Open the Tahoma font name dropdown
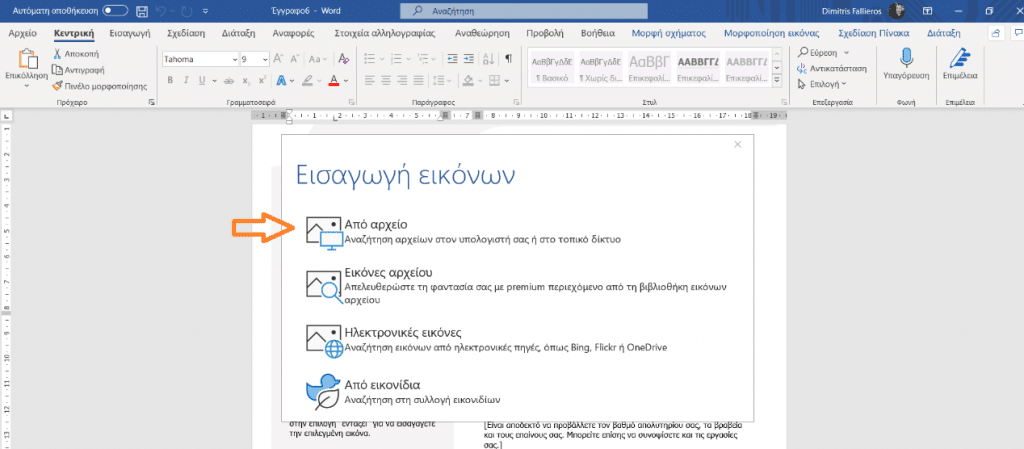Screen dimensions: 1024x449 [235, 59]
